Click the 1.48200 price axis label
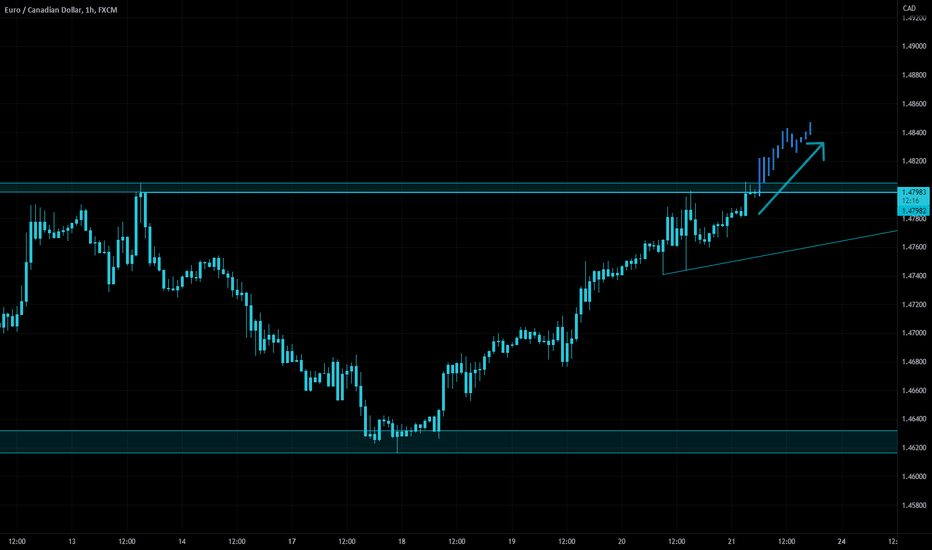Viewport: 932px width, 550px height. [x=914, y=161]
